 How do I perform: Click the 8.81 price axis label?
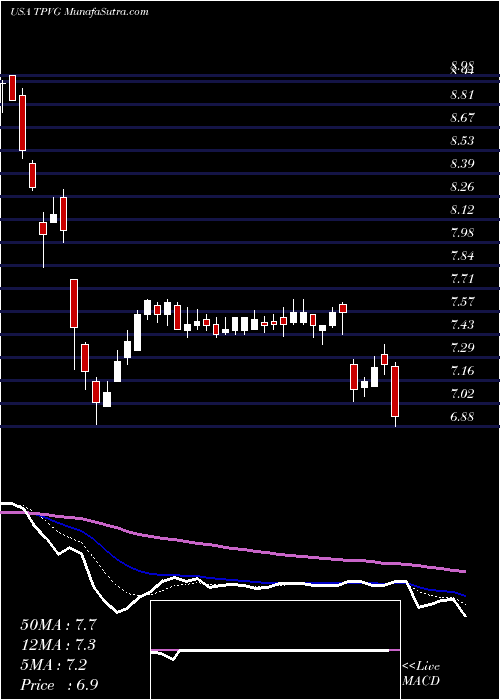point(462,95)
